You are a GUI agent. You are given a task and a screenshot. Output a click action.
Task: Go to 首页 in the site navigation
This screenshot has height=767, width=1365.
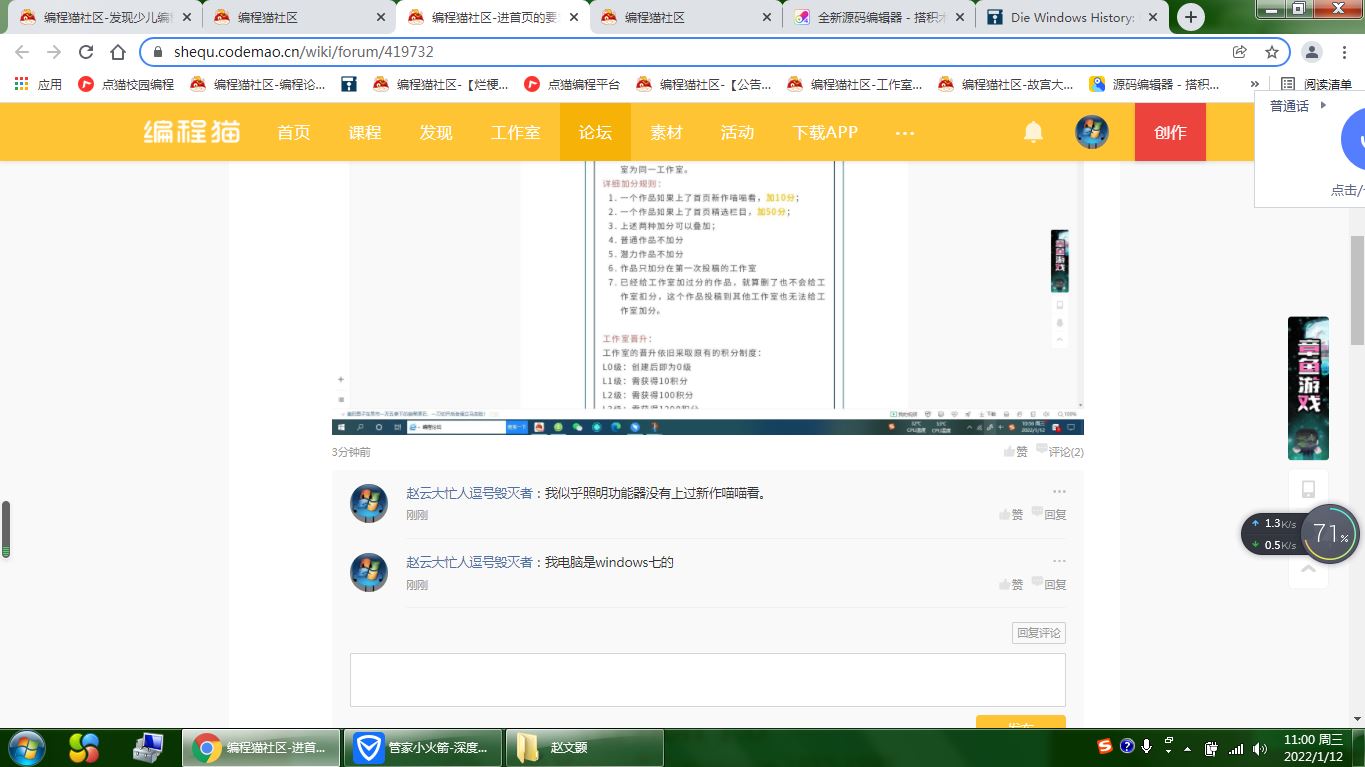pos(294,132)
